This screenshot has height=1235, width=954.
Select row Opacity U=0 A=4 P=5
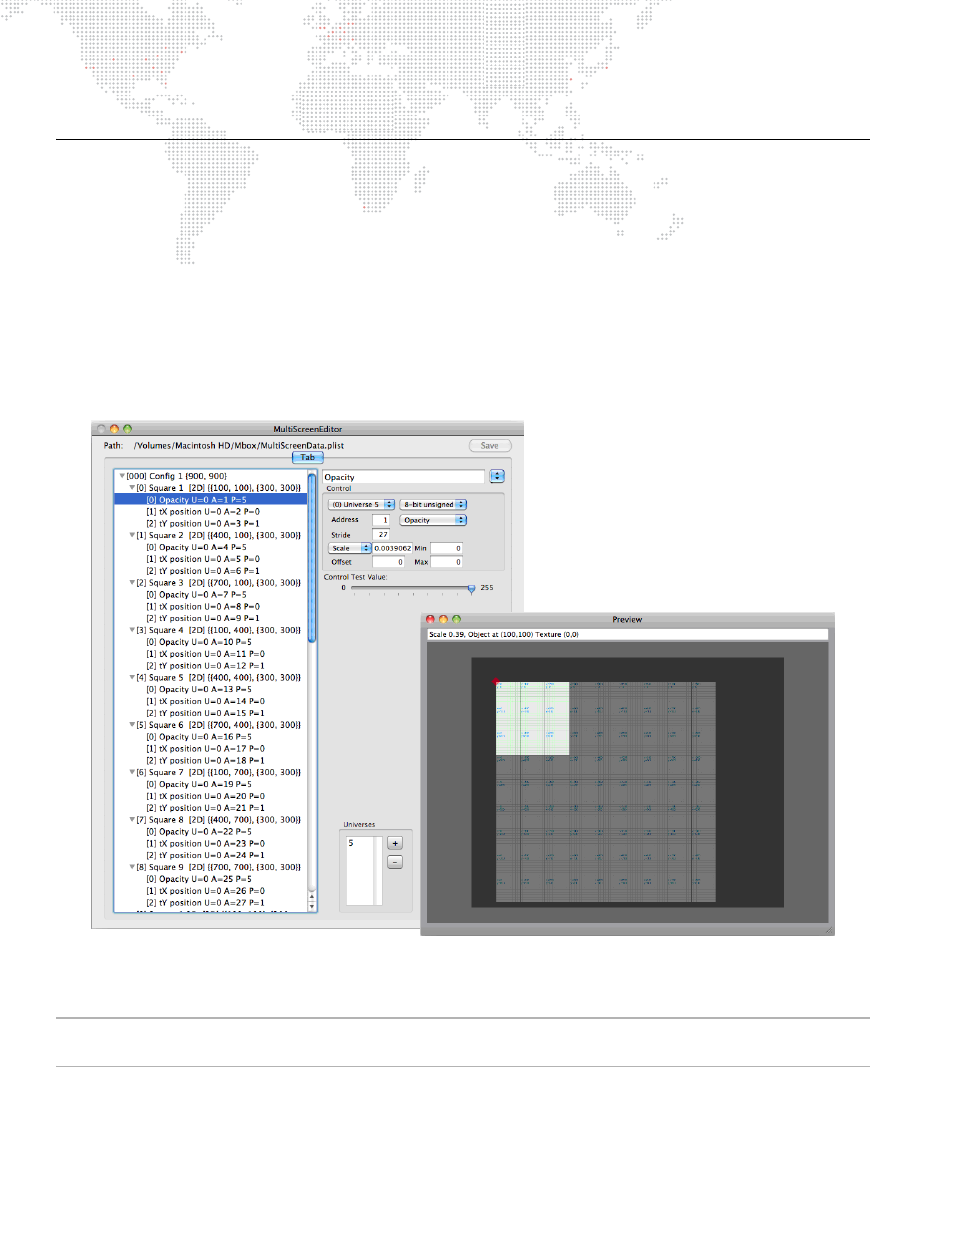click(x=211, y=547)
